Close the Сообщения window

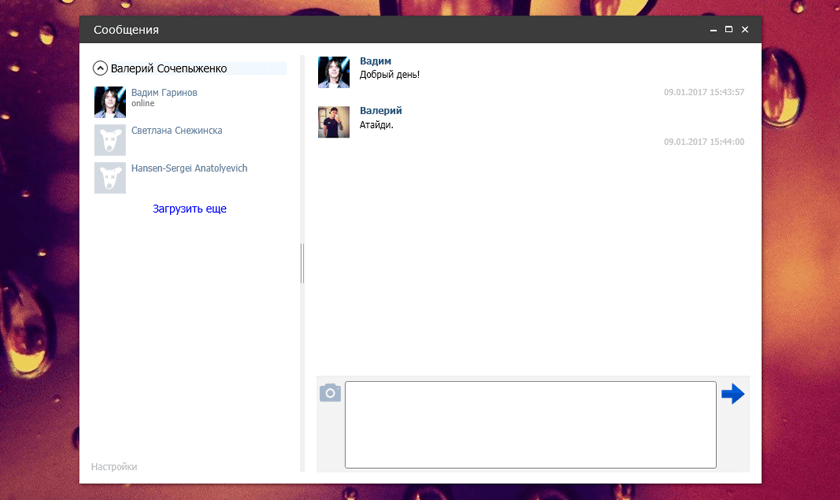tap(745, 29)
